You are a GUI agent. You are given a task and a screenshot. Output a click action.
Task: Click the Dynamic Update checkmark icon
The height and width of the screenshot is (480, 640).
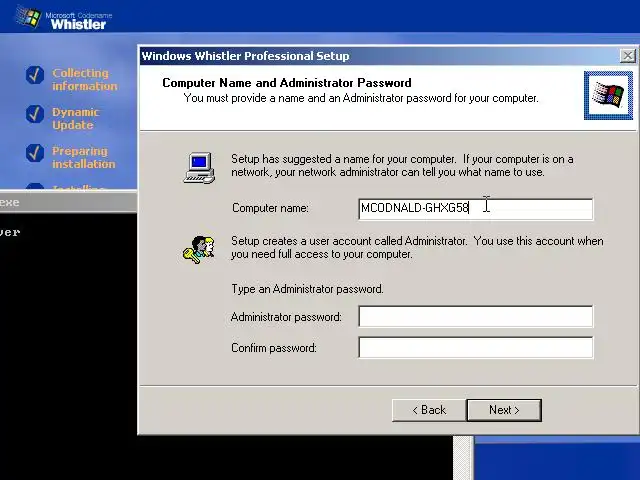(35, 114)
